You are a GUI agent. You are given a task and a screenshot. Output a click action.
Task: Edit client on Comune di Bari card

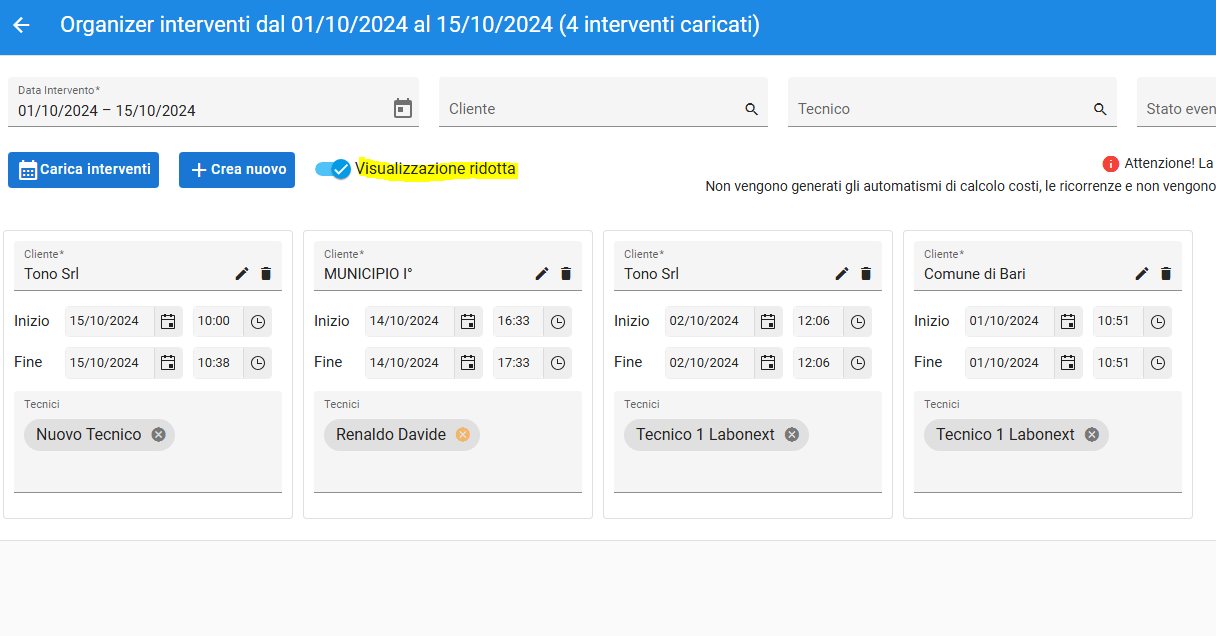pyautogui.click(x=1142, y=273)
